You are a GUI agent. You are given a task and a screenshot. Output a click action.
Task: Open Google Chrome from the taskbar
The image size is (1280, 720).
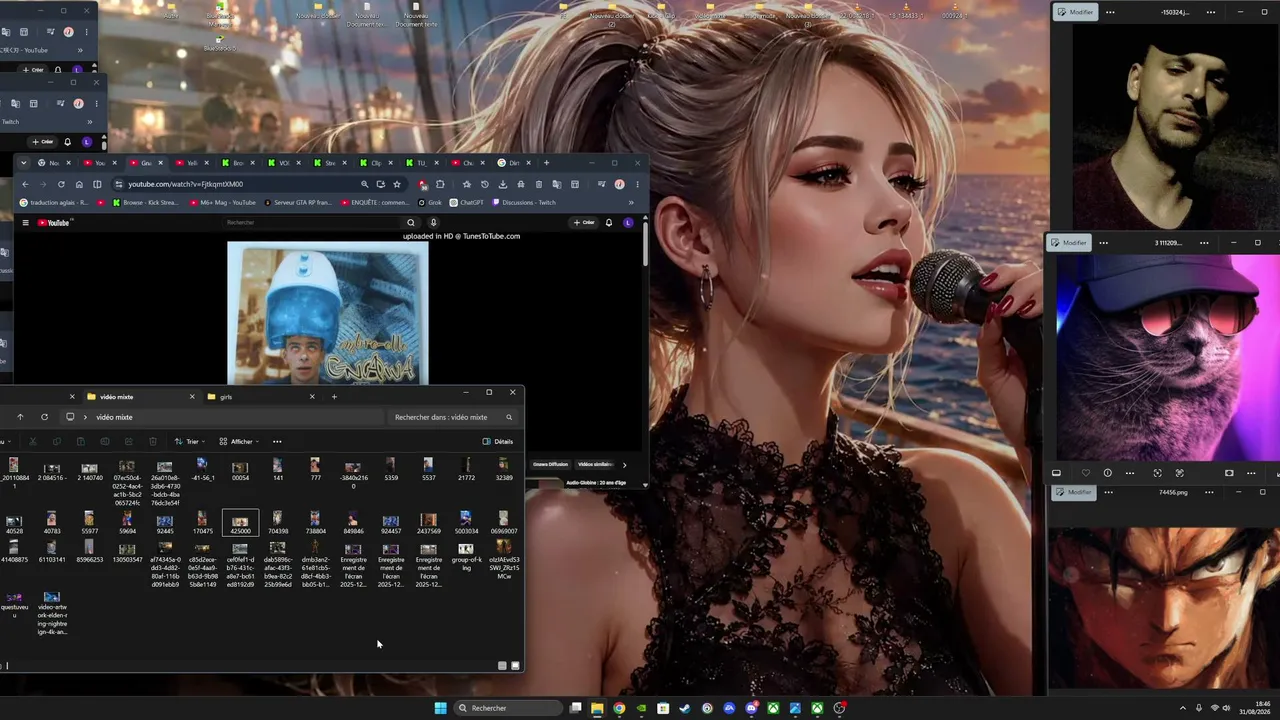click(x=619, y=708)
